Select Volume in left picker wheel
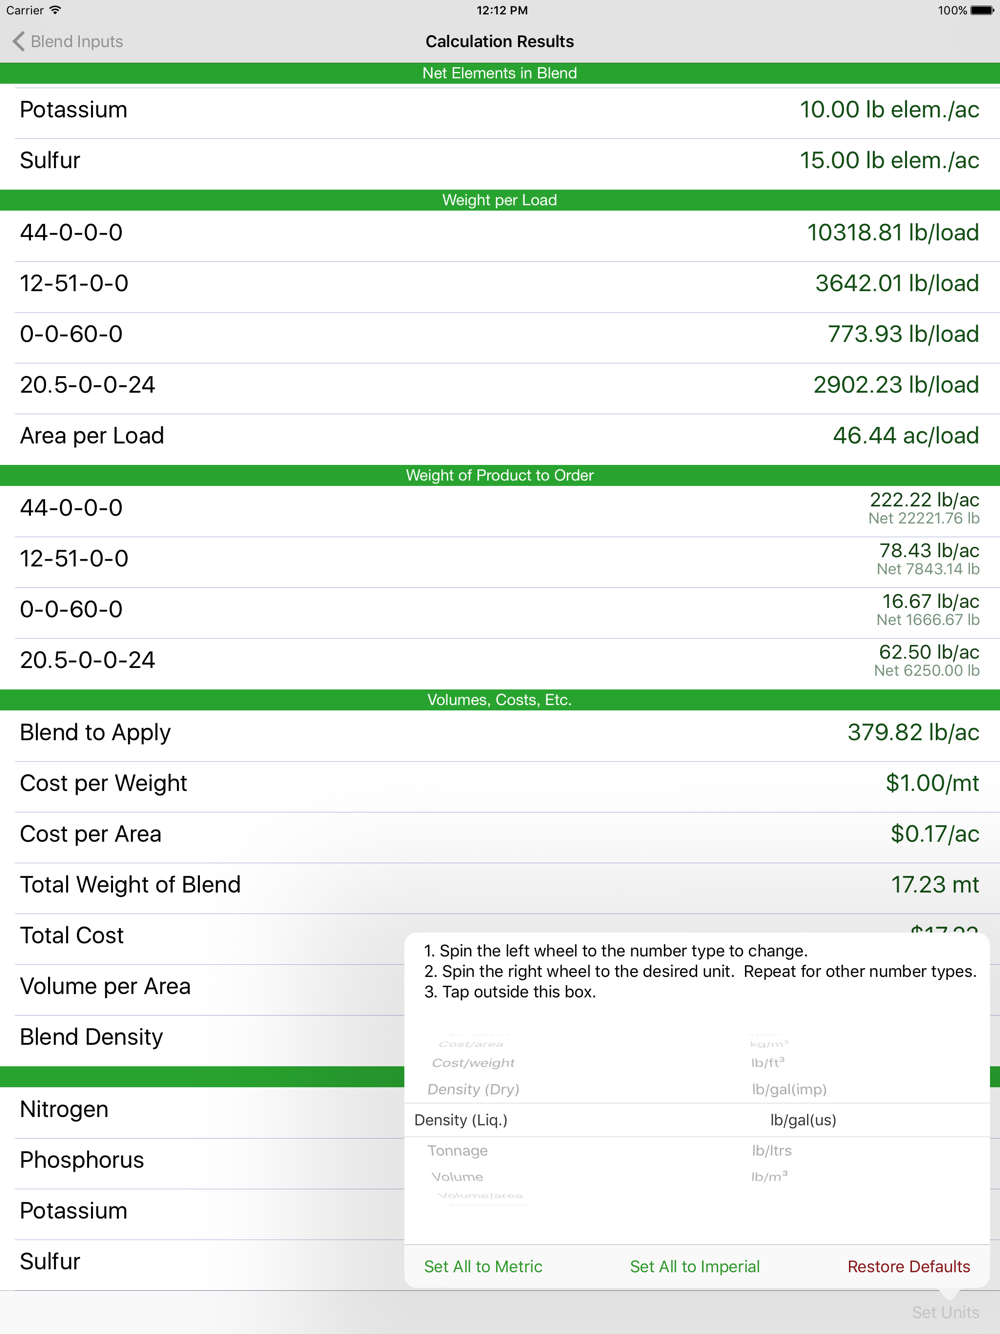The width and height of the screenshot is (1000, 1334). tap(457, 1177)
